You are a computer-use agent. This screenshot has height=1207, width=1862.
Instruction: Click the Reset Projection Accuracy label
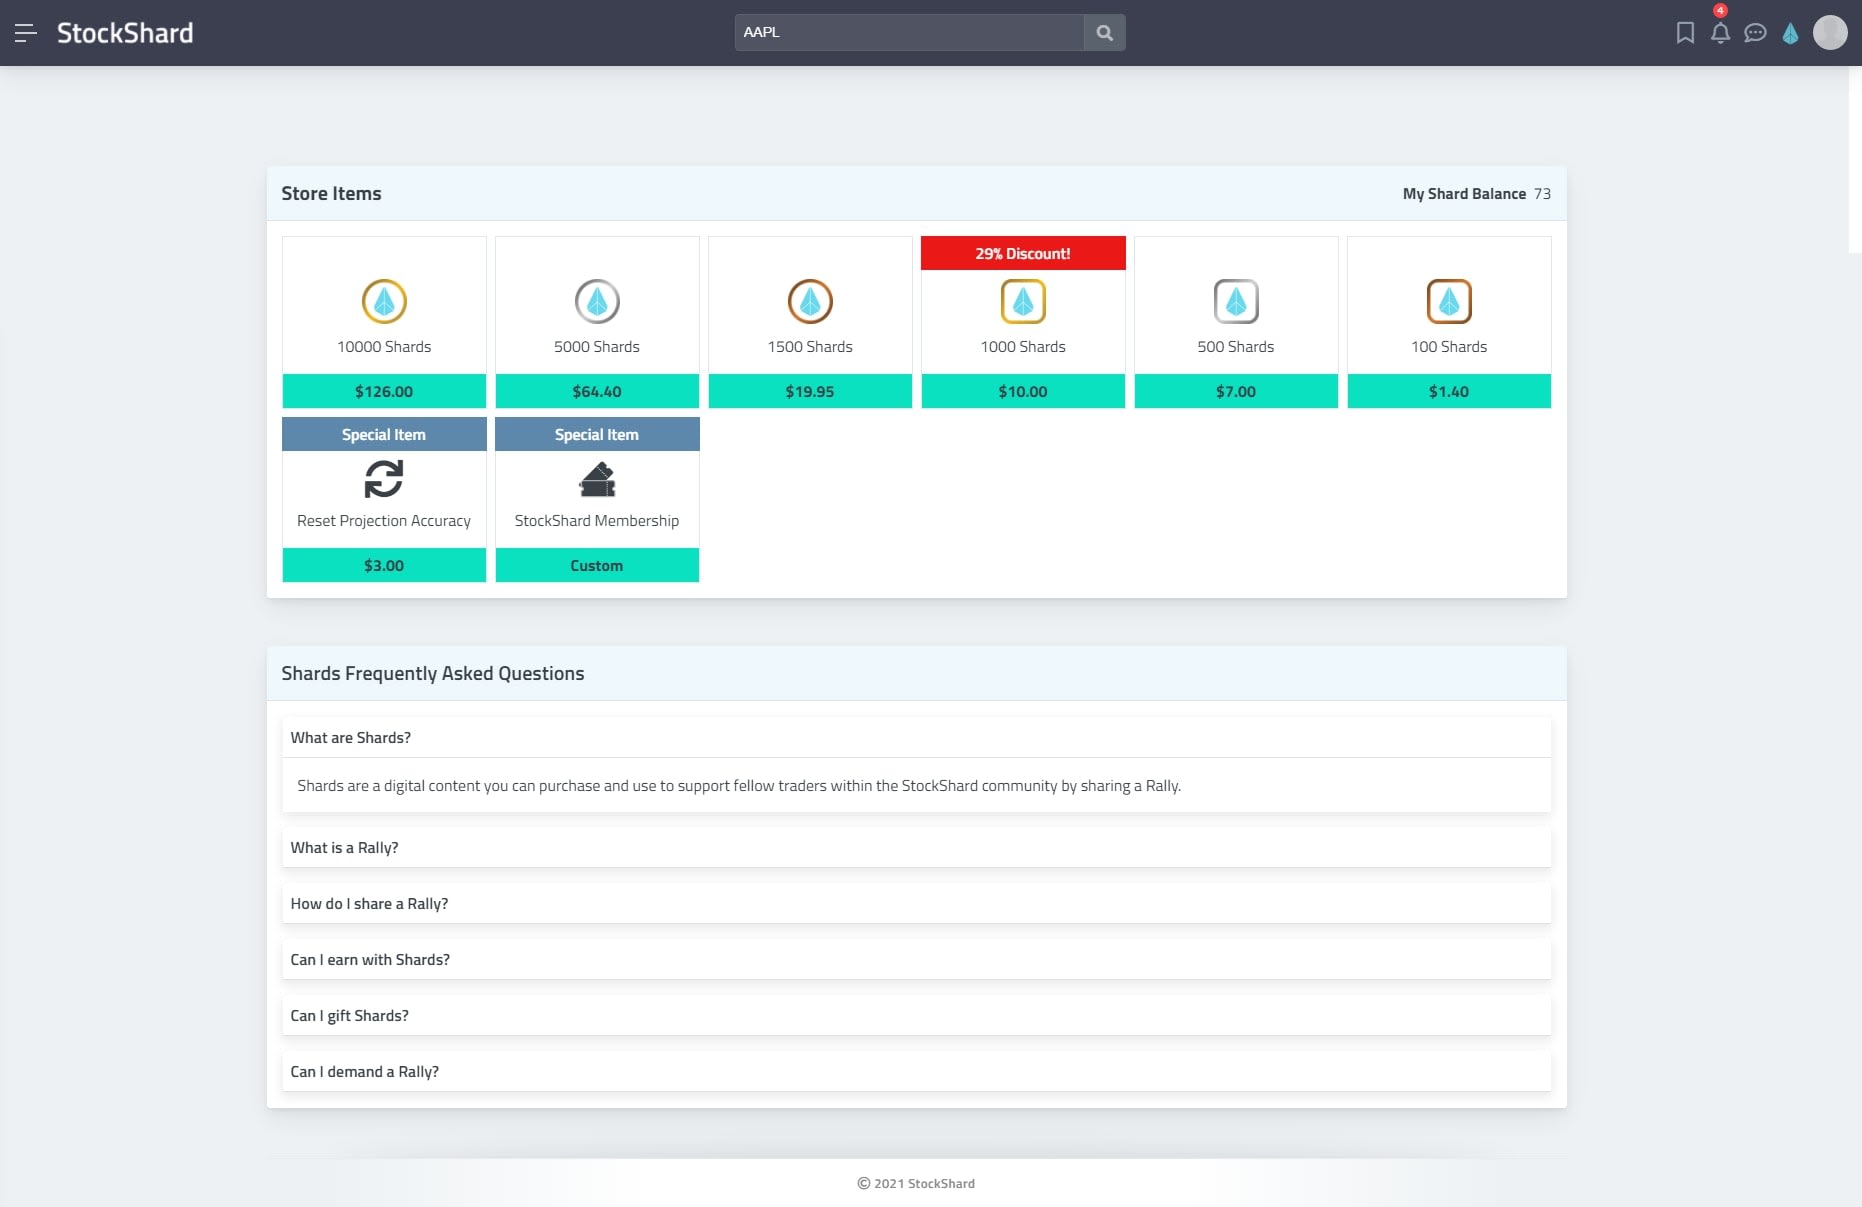tap(384, 521)
